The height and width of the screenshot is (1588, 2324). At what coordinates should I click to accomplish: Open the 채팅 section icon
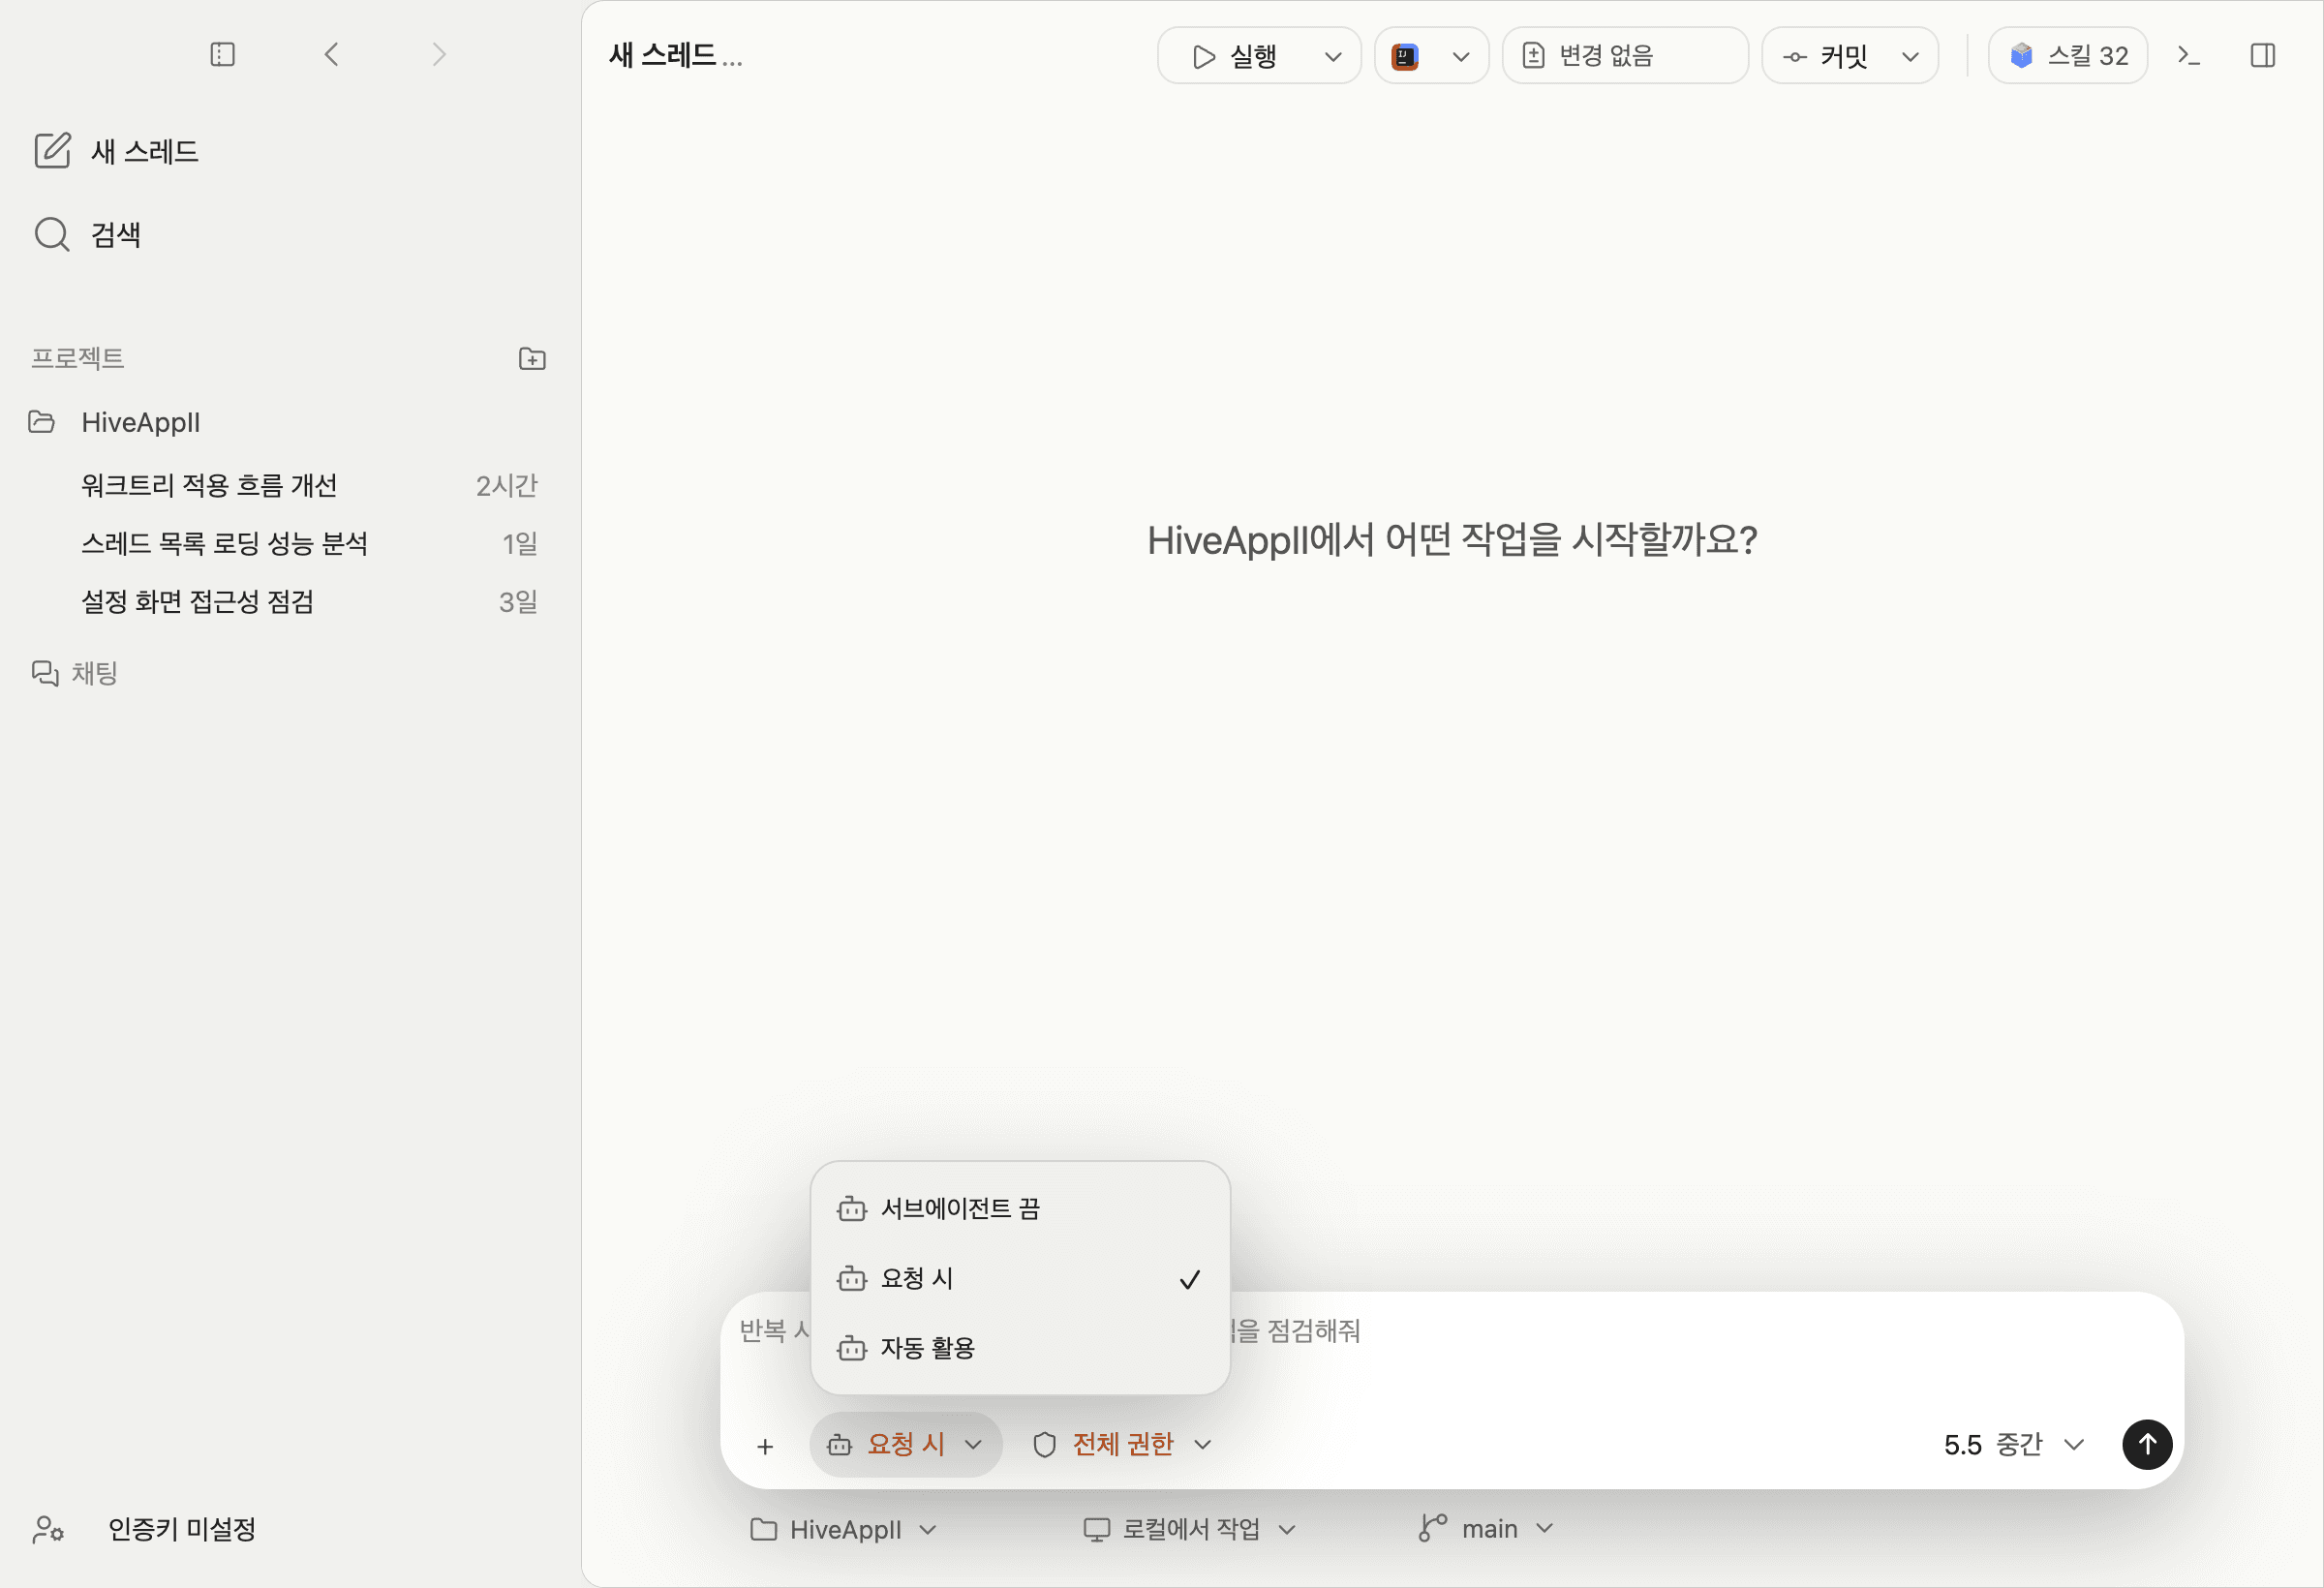[x=45, y=673]
